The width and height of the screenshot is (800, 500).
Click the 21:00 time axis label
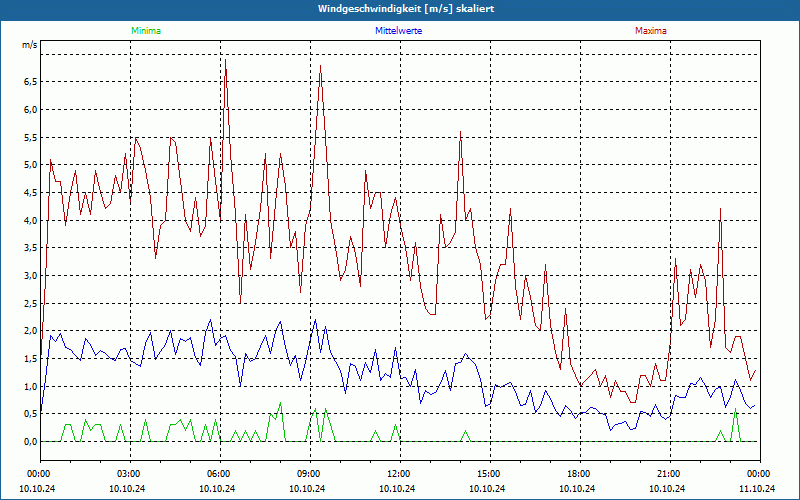point(670,474)
